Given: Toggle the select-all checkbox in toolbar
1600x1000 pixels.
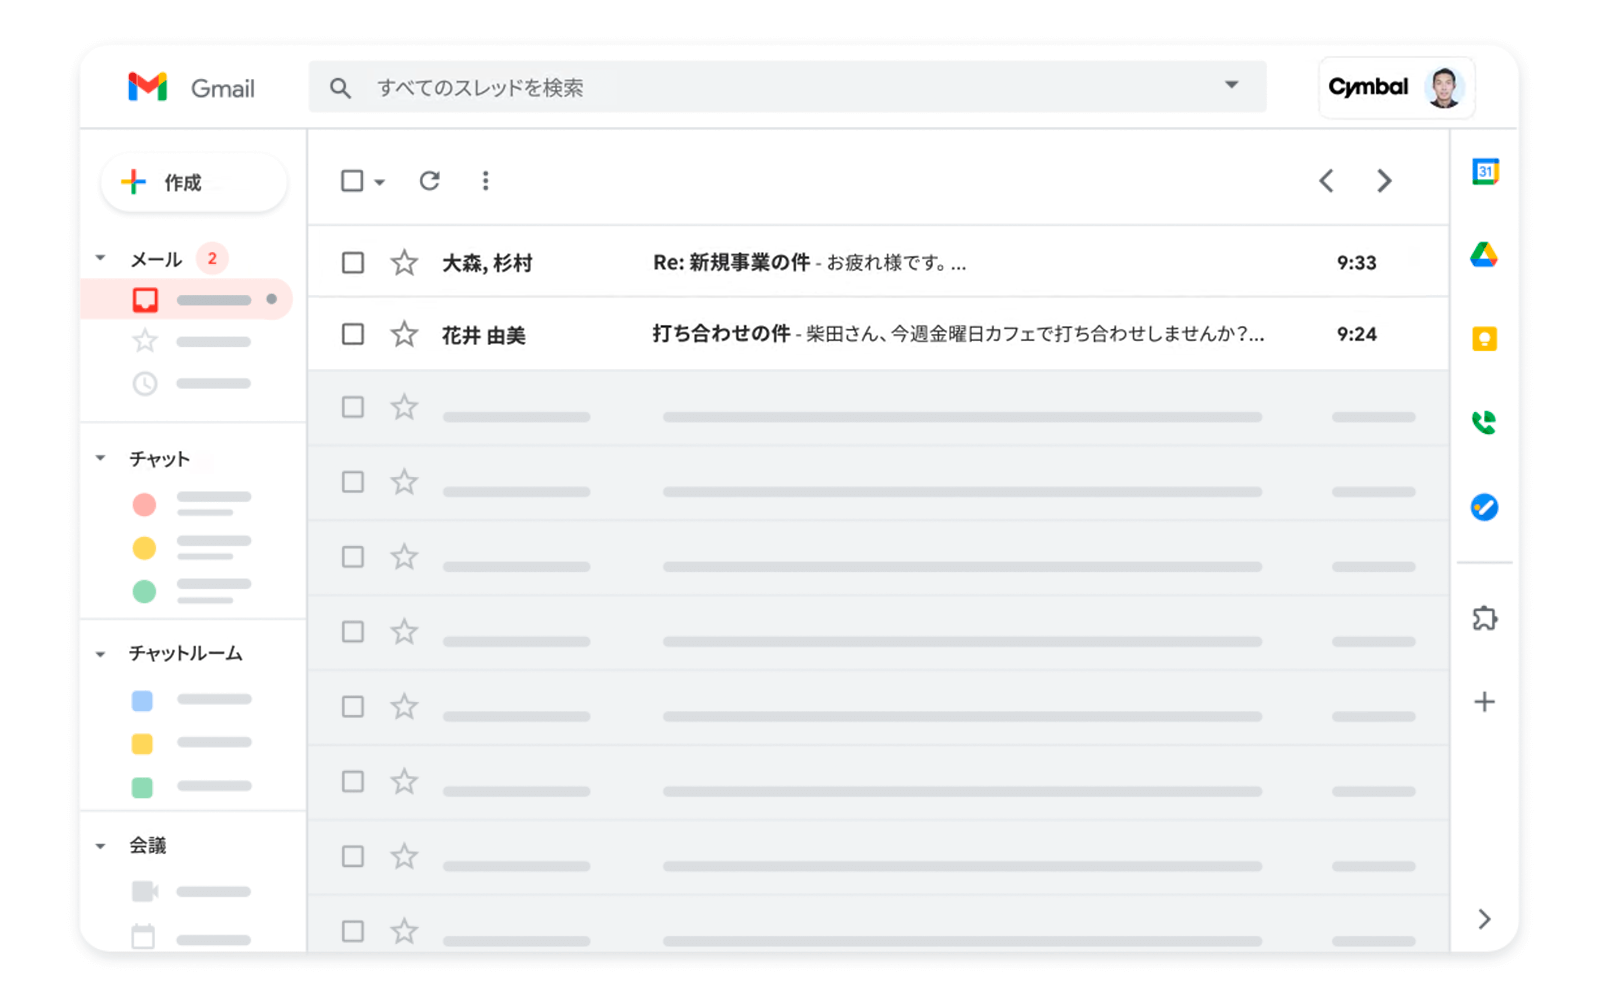Looking at the screenshot, I should click(352, 181).
